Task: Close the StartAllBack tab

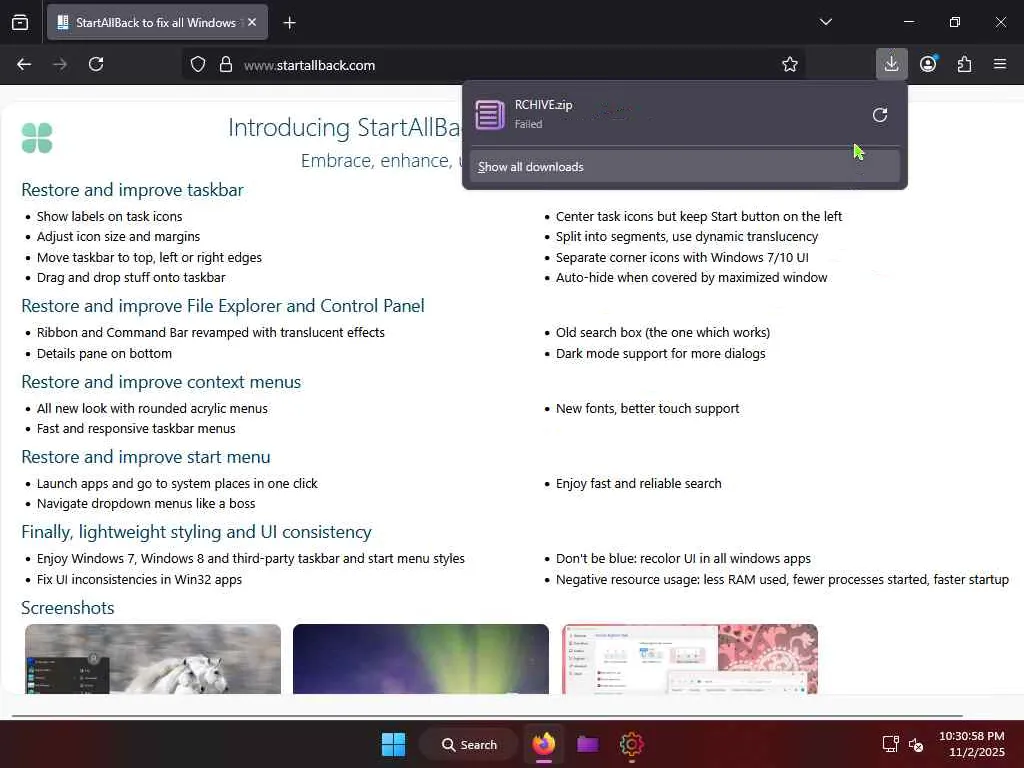Action: pyautogui.click(x=252, y=22)
